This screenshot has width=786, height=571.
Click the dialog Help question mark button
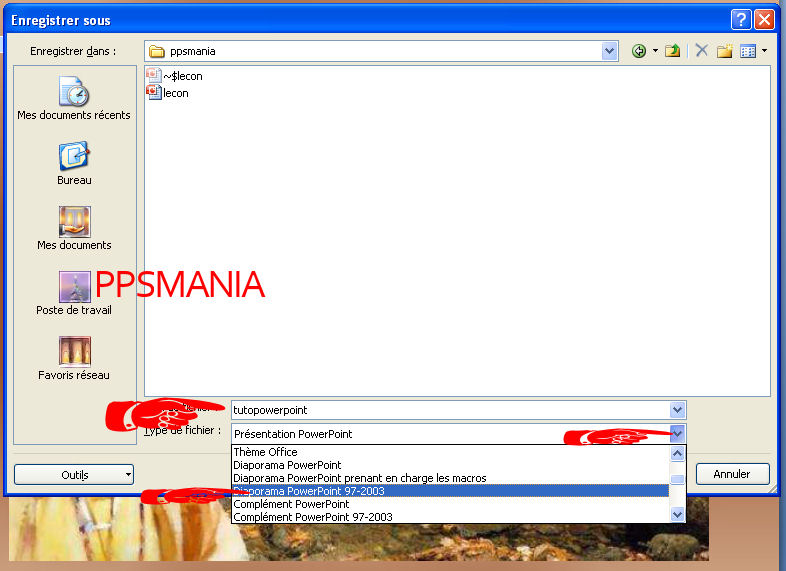[740, 19]
